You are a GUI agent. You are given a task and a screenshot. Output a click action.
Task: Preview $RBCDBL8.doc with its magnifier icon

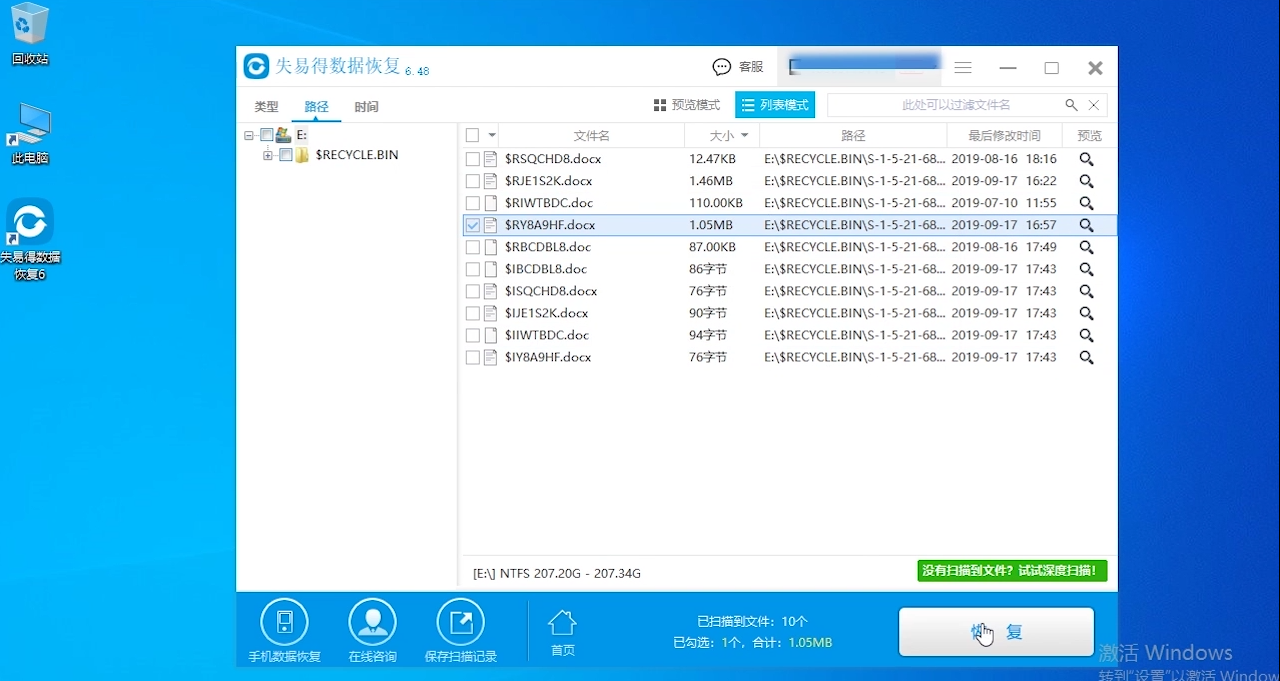pyautogui.click(x=1086, y=247)
